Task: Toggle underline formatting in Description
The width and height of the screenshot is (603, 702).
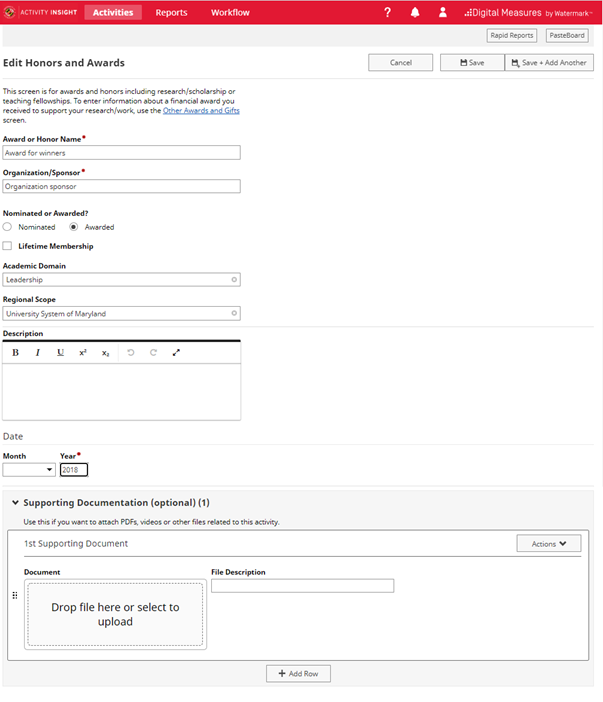Action: [x=60, y=353]
